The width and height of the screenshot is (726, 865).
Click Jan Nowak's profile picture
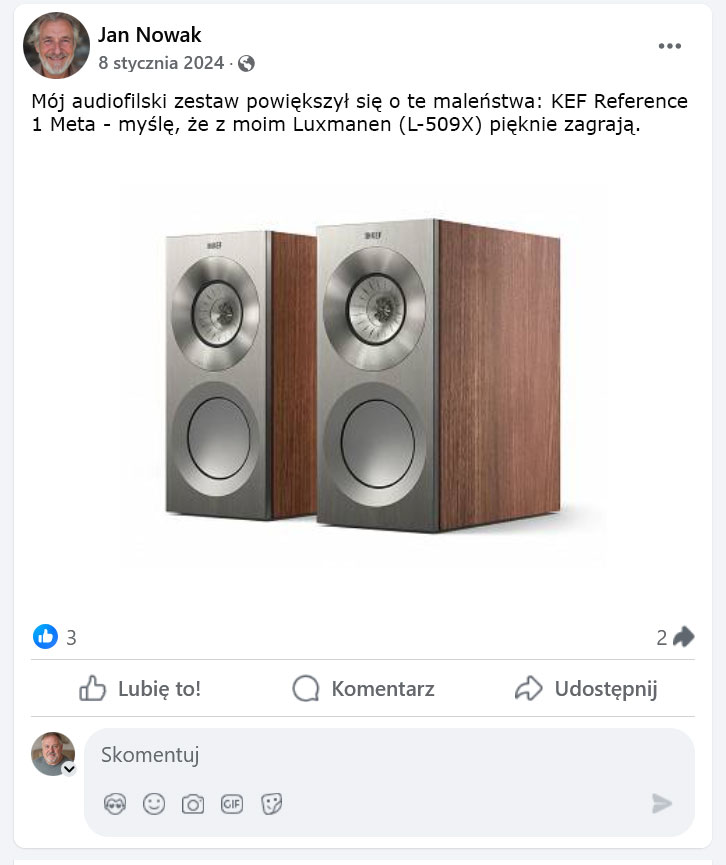[56, 45]
